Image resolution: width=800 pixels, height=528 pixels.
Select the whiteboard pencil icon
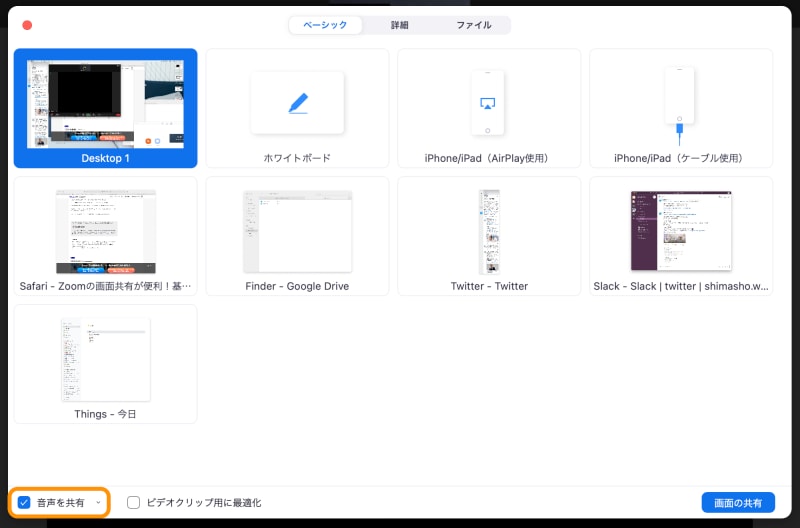298,103
